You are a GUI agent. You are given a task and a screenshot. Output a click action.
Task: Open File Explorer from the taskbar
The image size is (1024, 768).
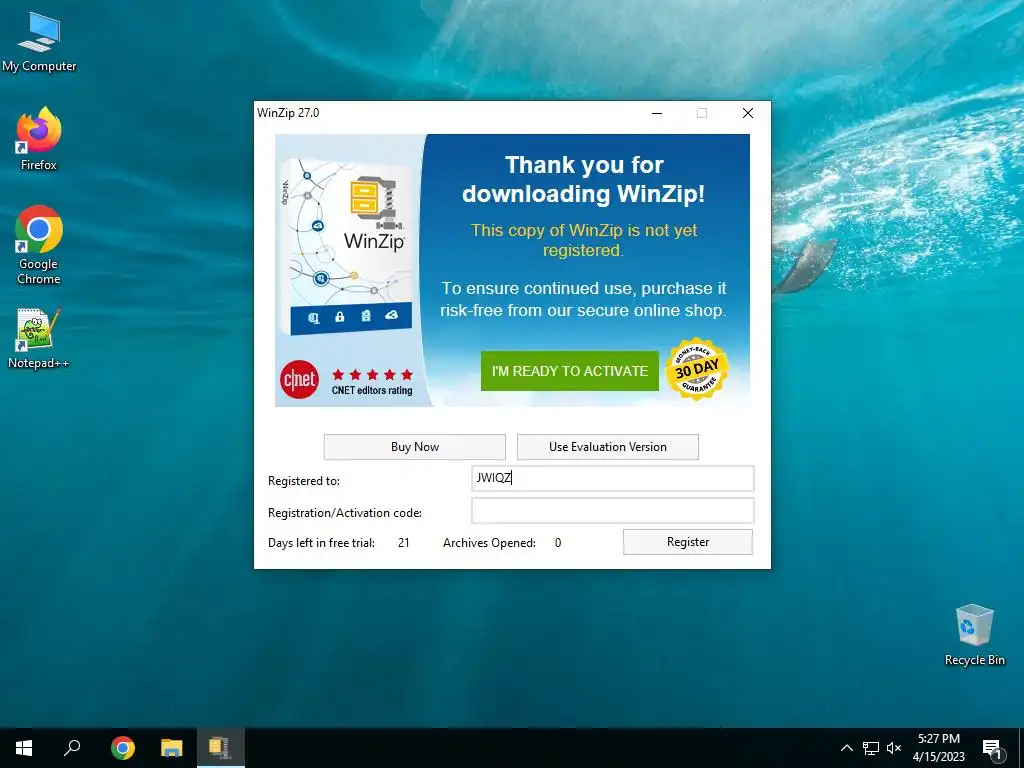(172, 748)
